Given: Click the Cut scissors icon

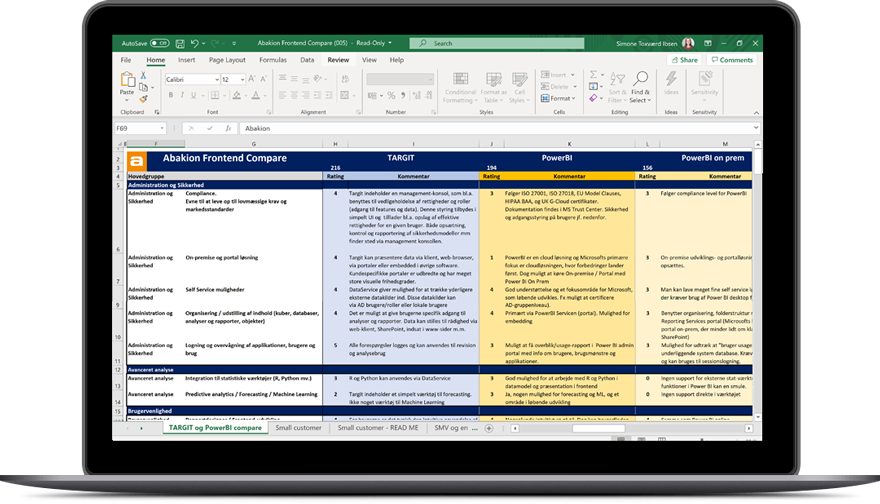Looking at the screenshot, I should click(144, 75).
